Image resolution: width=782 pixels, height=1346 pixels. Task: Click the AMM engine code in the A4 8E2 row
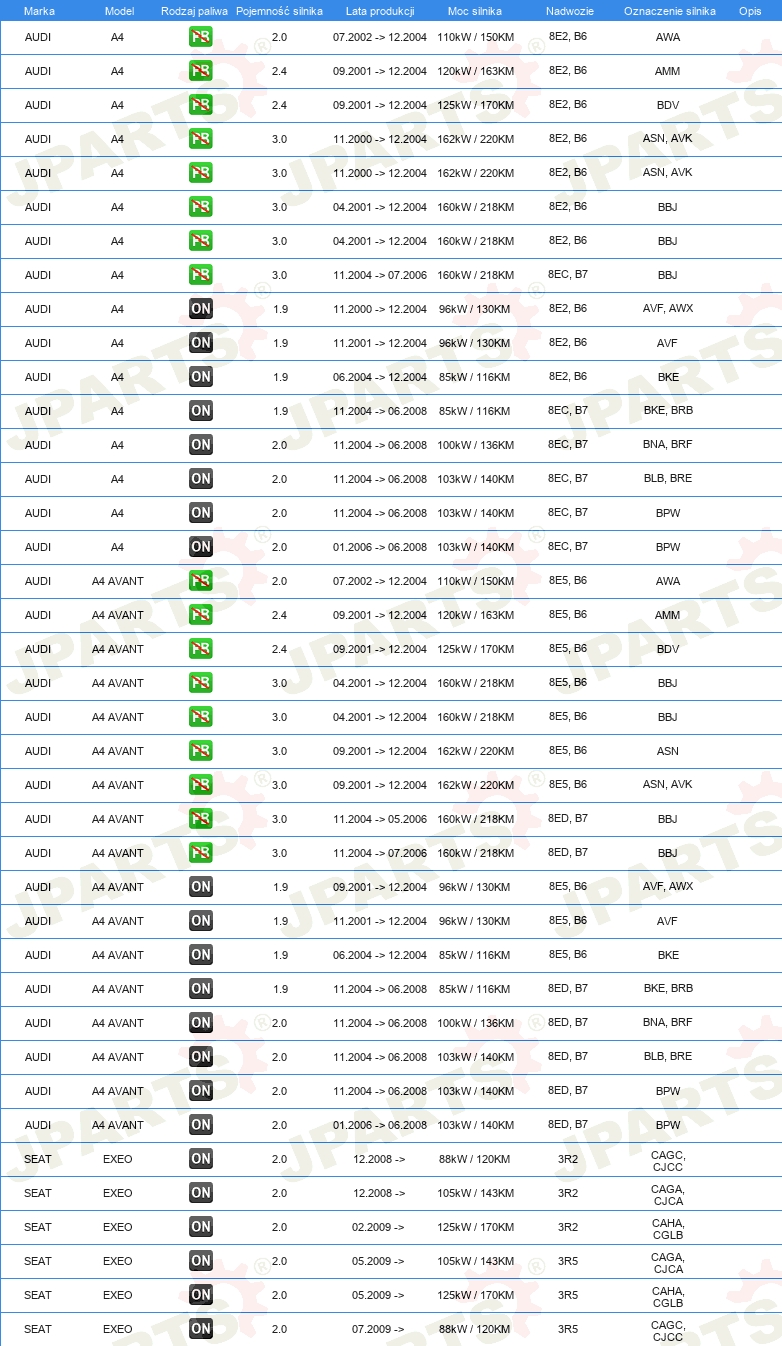(667, 71)
